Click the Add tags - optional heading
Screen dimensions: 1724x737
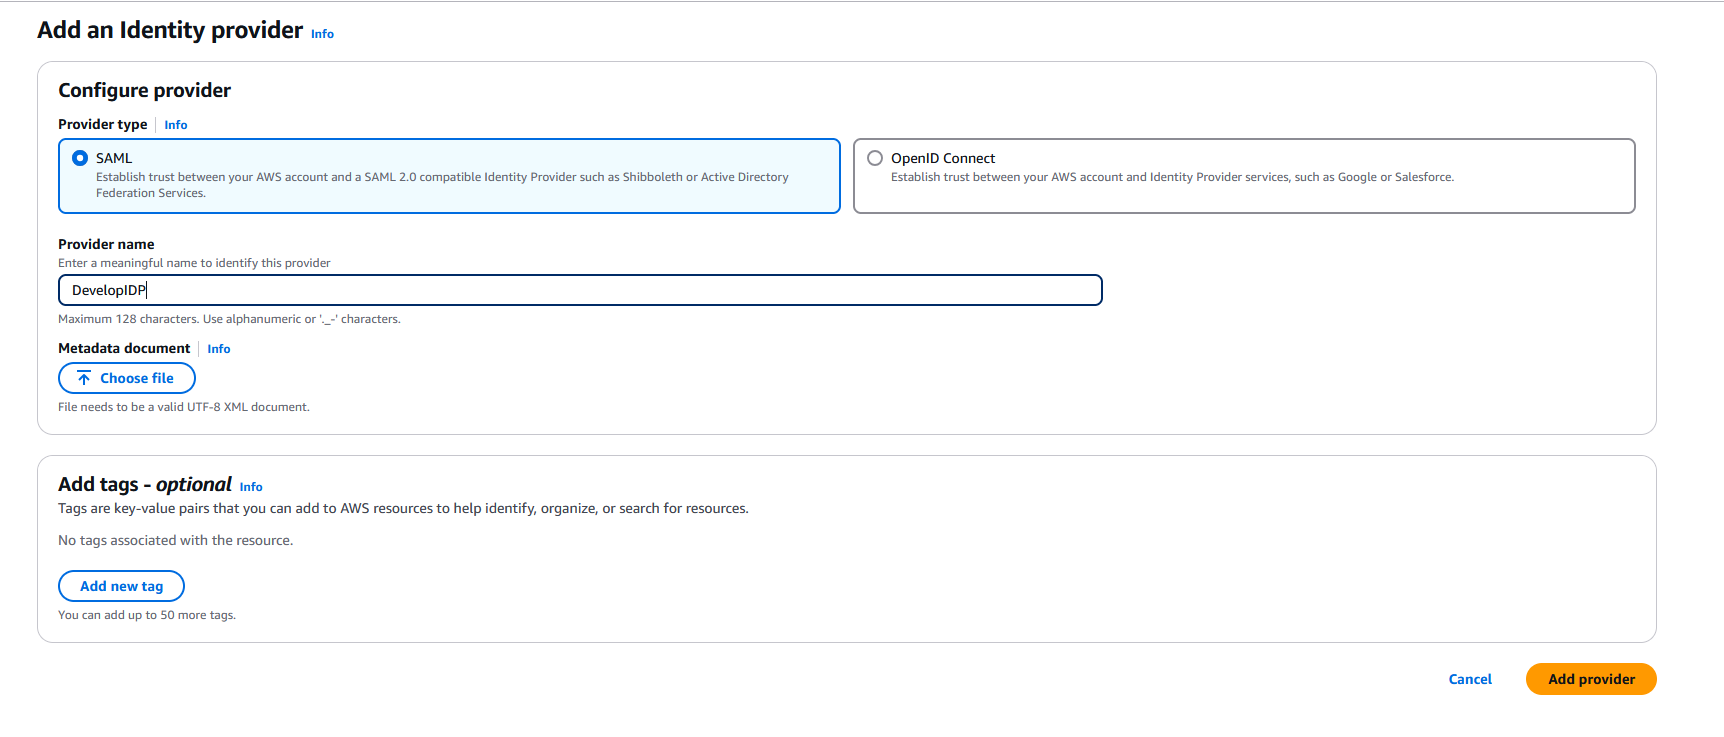tap(145, 484)
